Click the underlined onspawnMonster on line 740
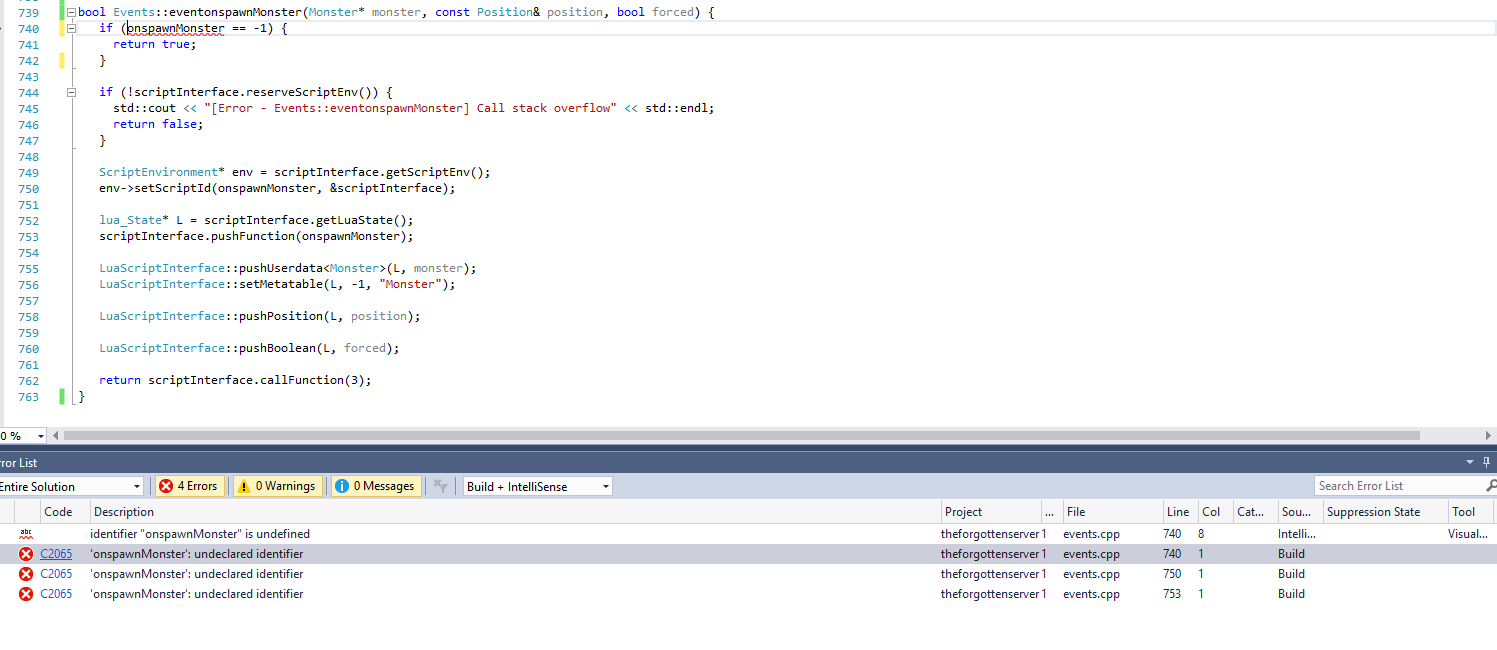Viewport: 1497px width, 650px height. tap(175, 28)
